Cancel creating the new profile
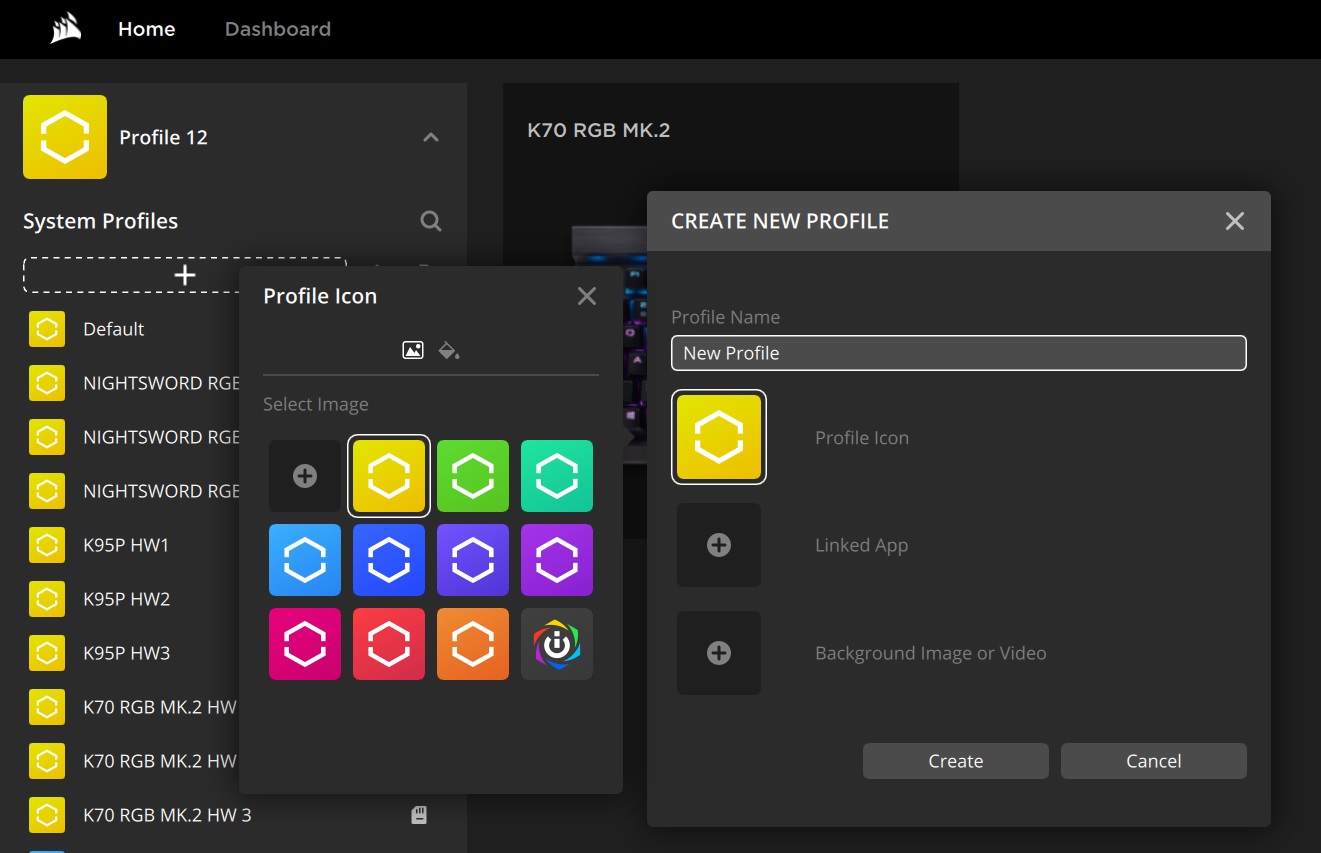1321x853 pixels. 1153,761
